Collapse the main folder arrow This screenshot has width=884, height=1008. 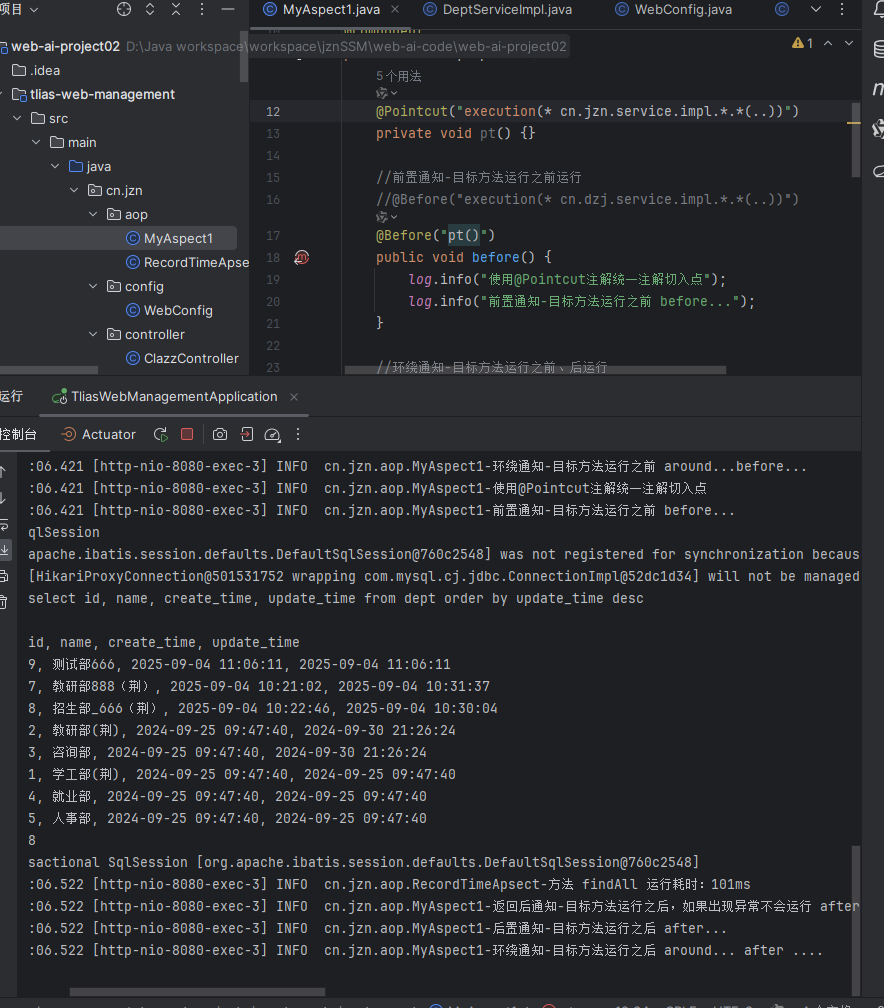[36, 142]
